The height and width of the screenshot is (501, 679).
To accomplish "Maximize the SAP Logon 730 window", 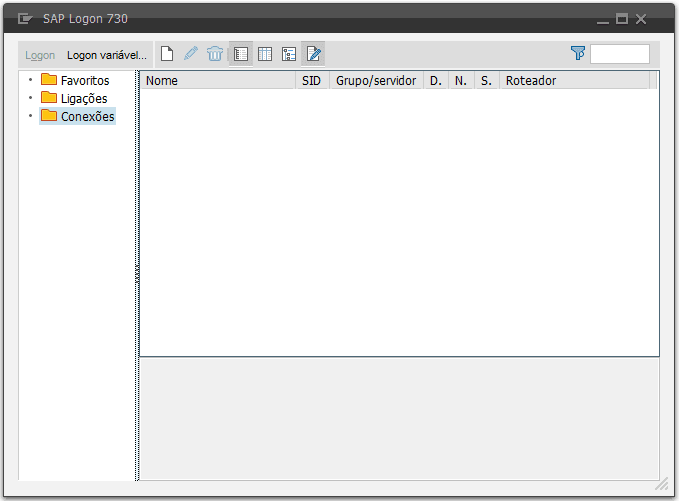I will tap(622, 19).
